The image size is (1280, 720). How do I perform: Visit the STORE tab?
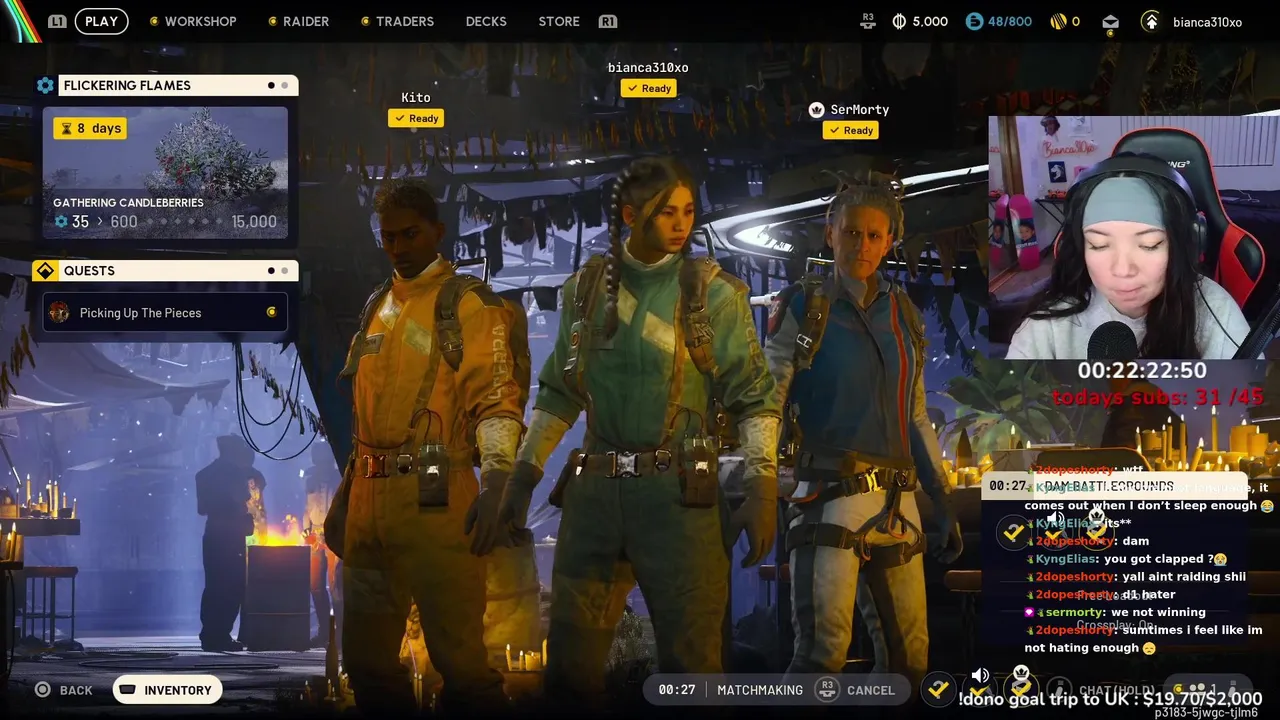[559, 21]
